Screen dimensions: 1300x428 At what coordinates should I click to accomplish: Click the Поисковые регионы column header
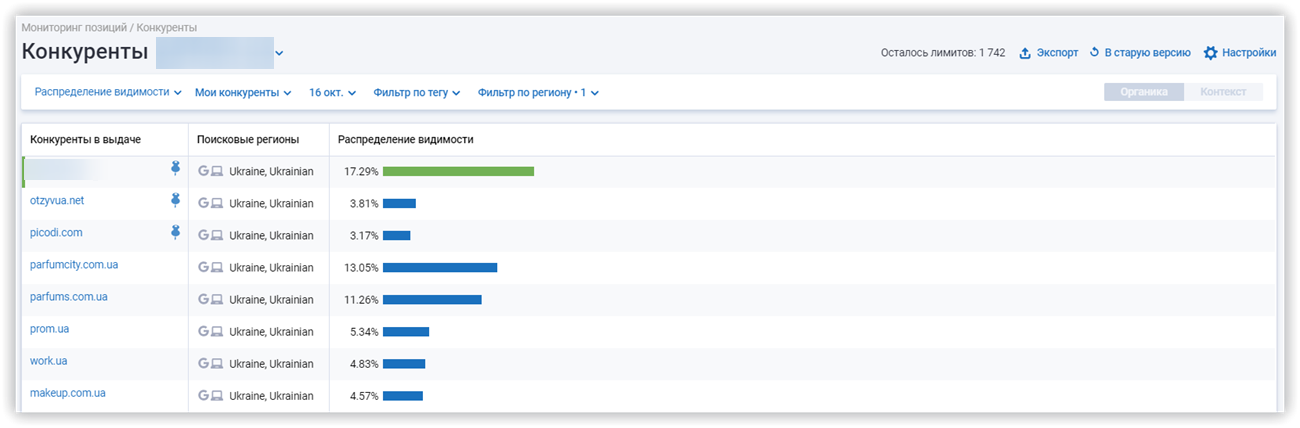248,139
